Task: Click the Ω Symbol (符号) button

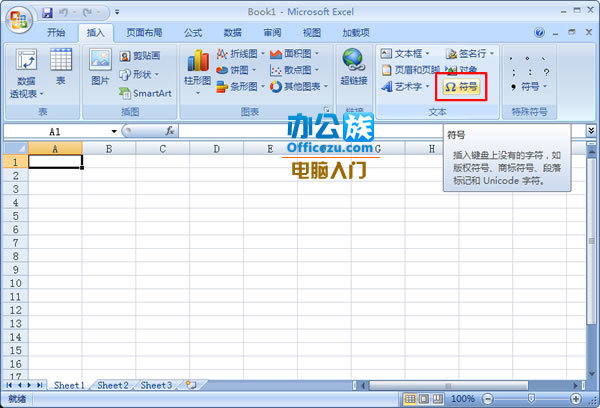Action: tap(461, 87)
